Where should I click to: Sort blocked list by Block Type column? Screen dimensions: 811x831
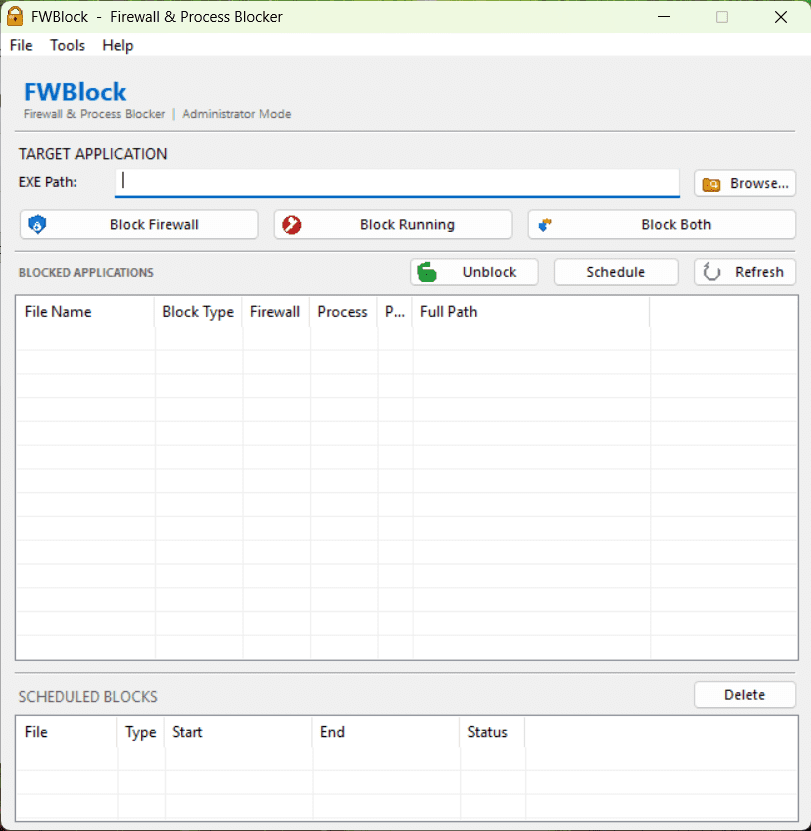(x=198, y=312)
